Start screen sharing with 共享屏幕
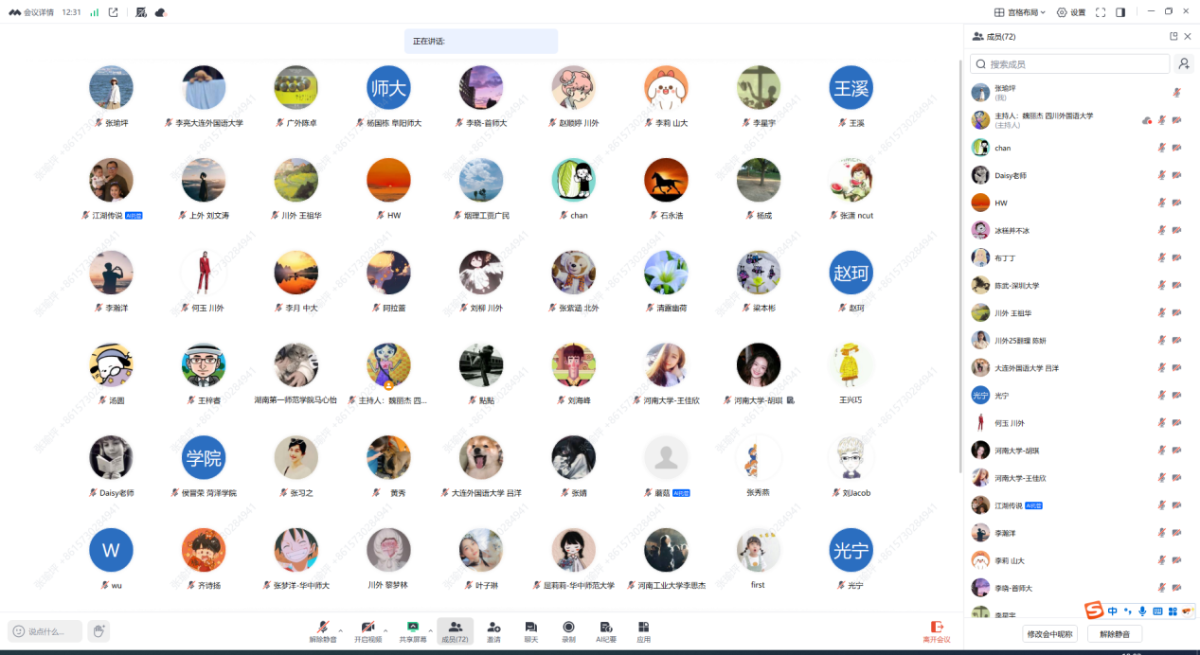This screenshot has height=655, width=1200. 412,630
